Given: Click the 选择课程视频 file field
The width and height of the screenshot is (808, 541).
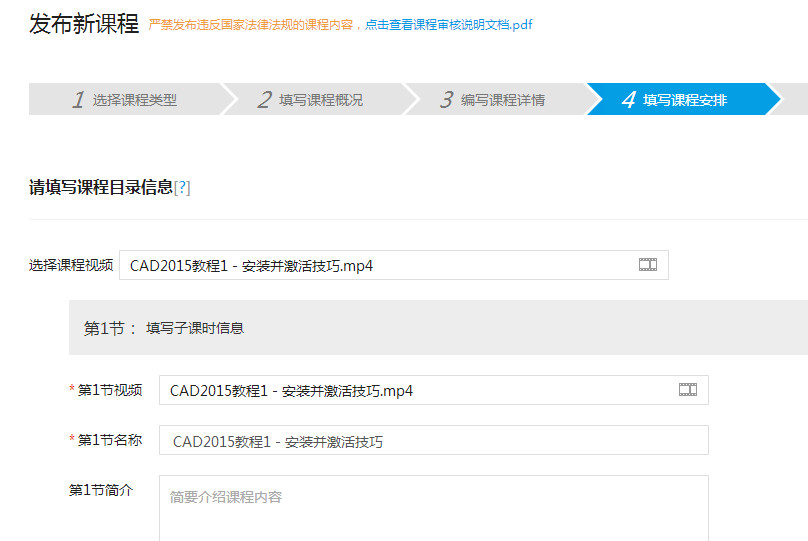Looking at the screenshot, I should pyautogui.click(x=394, y=265).
